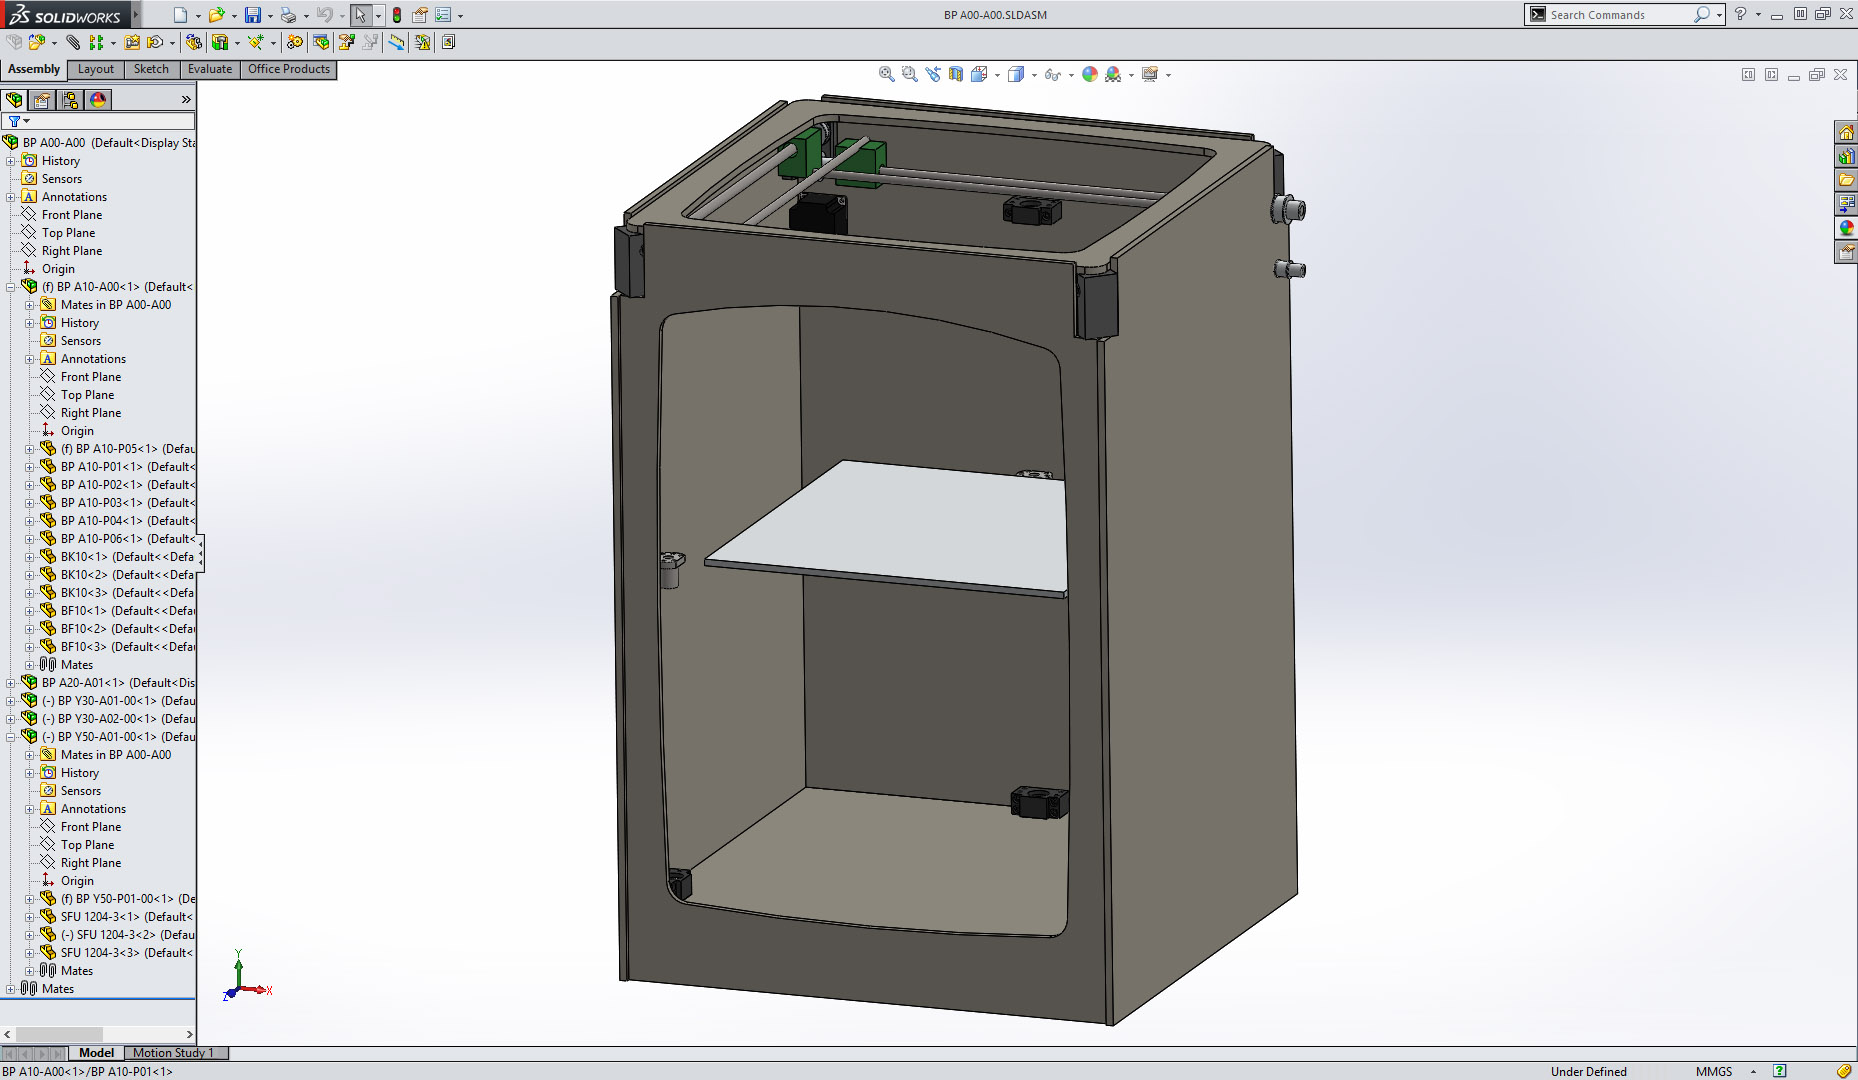This screenshot has height=1080, width=1858.
Task: Click the Print icon
Action: click(x=288, y=15)
